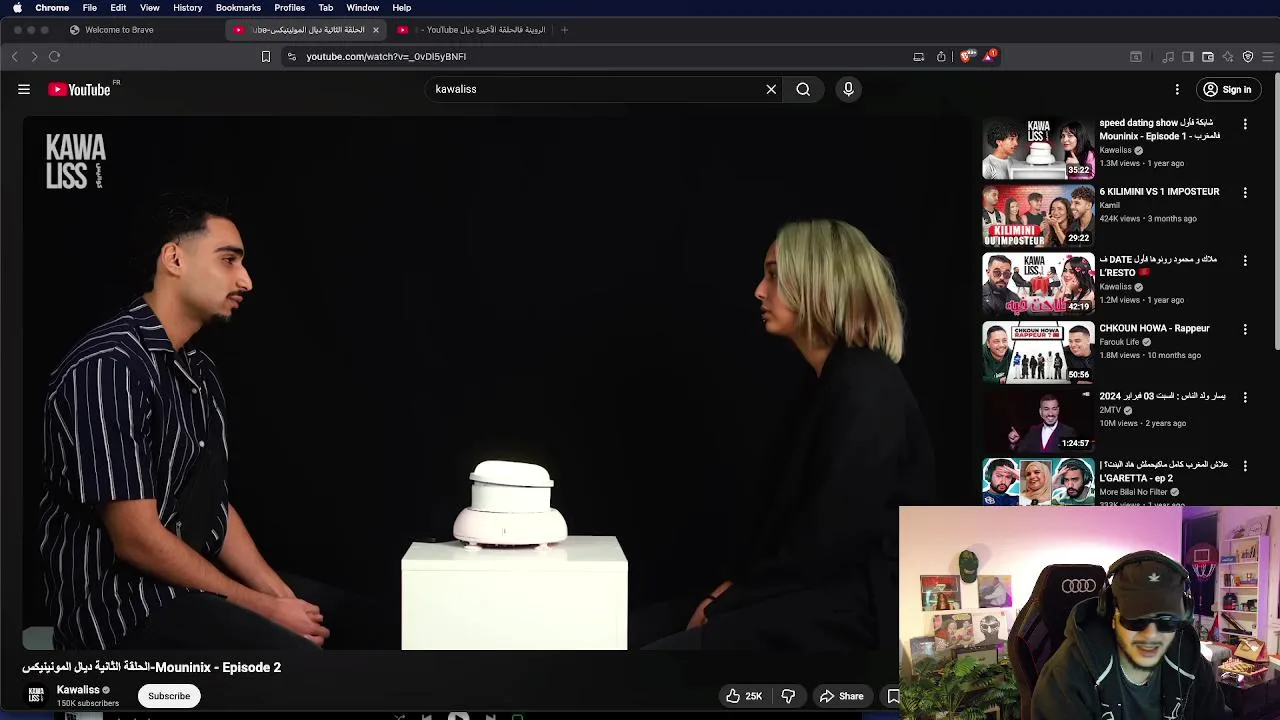The image size is (1280, 720).
Task: Open options menu for CHKOUN HOWA video
Action: (x=1245, y=329)
